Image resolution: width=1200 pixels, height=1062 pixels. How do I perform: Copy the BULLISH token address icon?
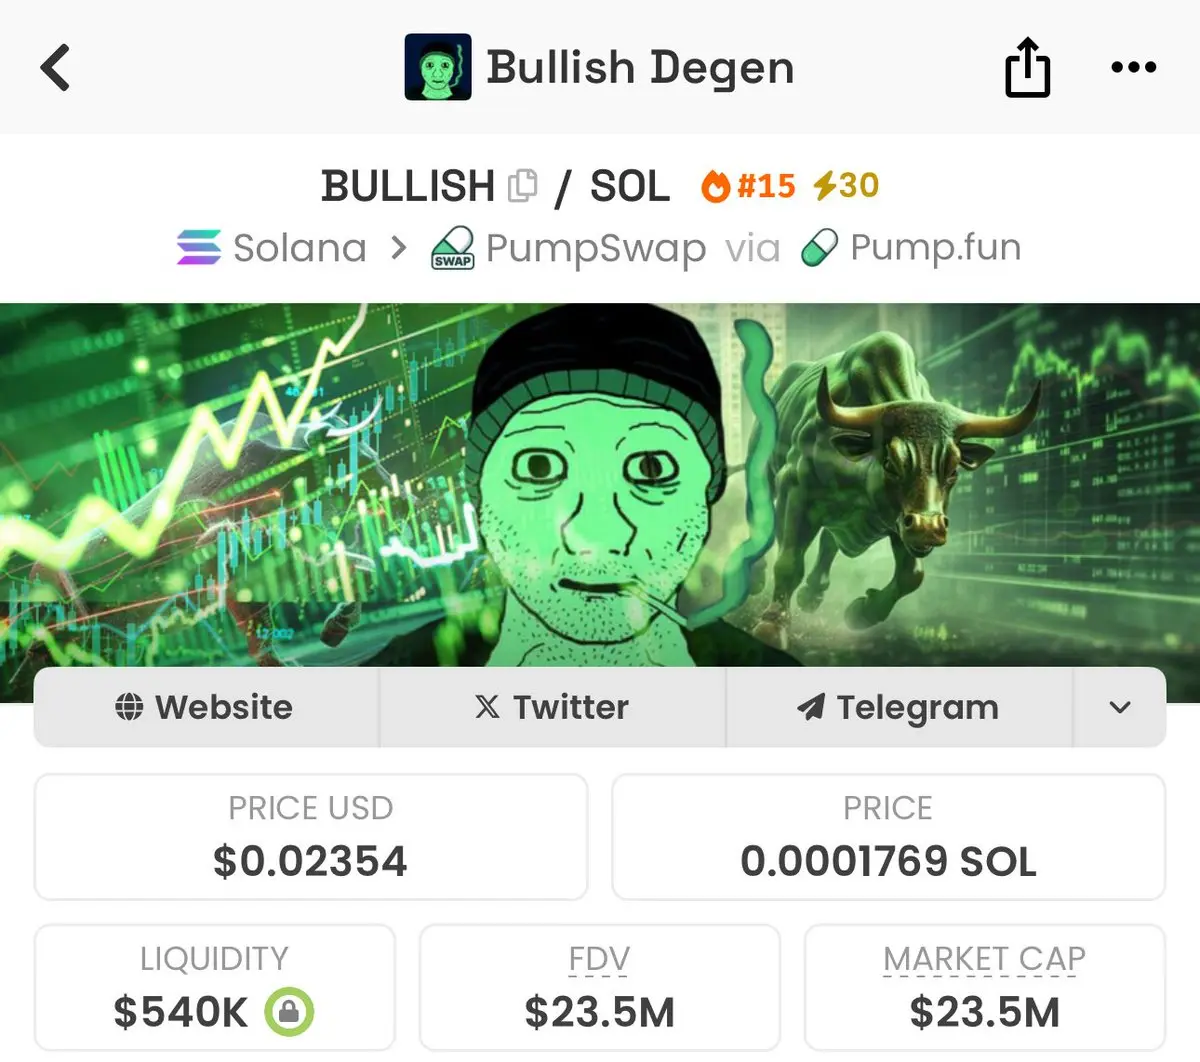522,186
